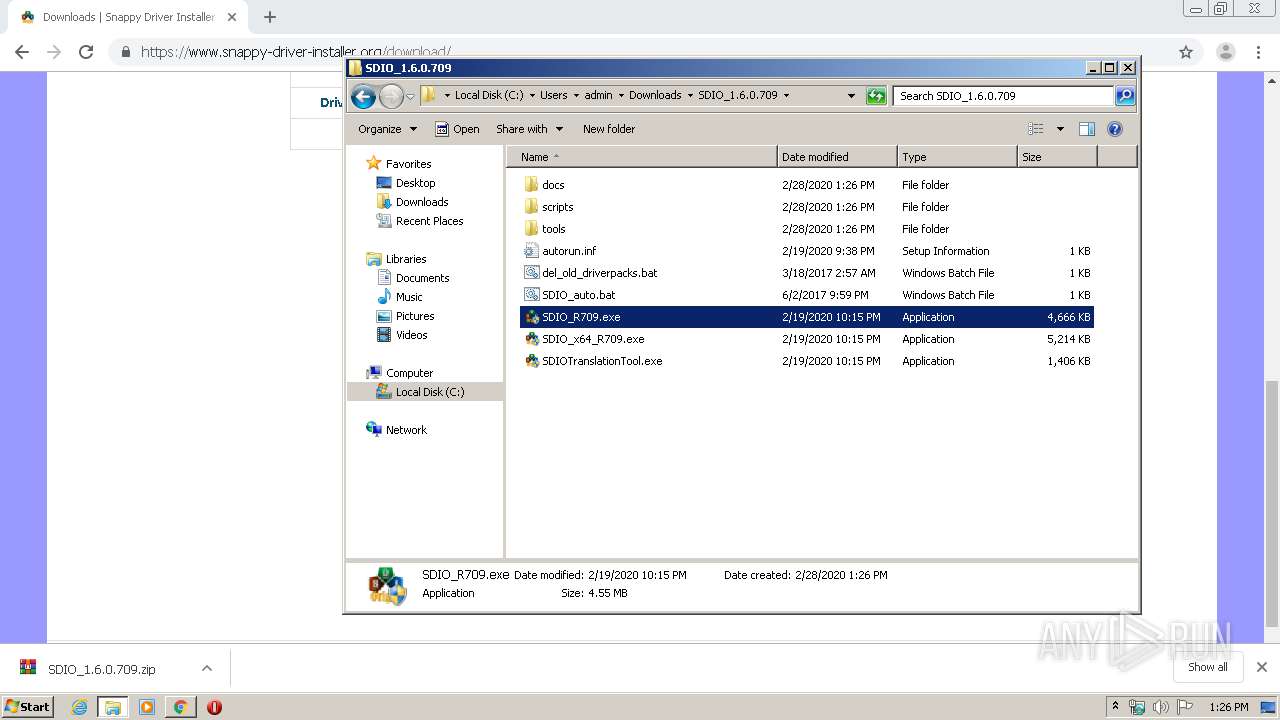Sort by the Type column header
This screenshot has width=1280, height=720.
pyautogui.click(x=957, y=157)
